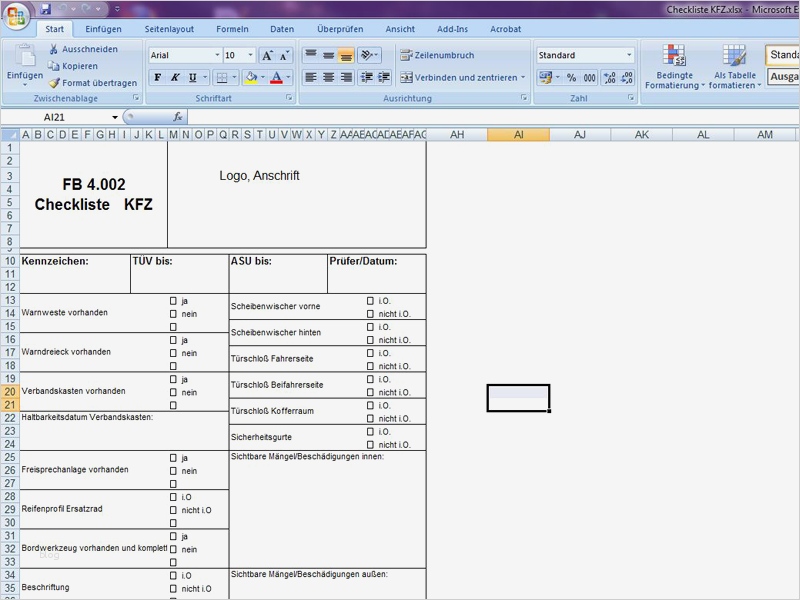Click Verbinden und zentrieren button
This screenshot has height=600, width=800.
click(x=458, y=78)
